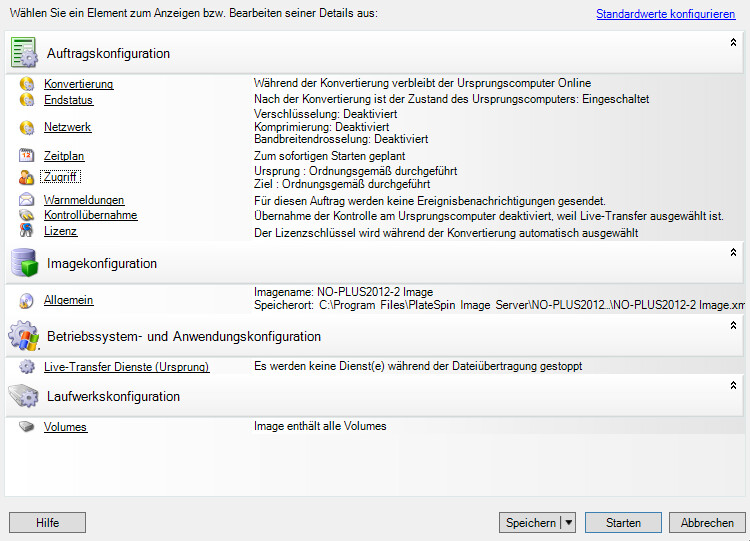
Task: Click the Live-Transfer Dienste gear icon
Action: click(x=27, y=367)
